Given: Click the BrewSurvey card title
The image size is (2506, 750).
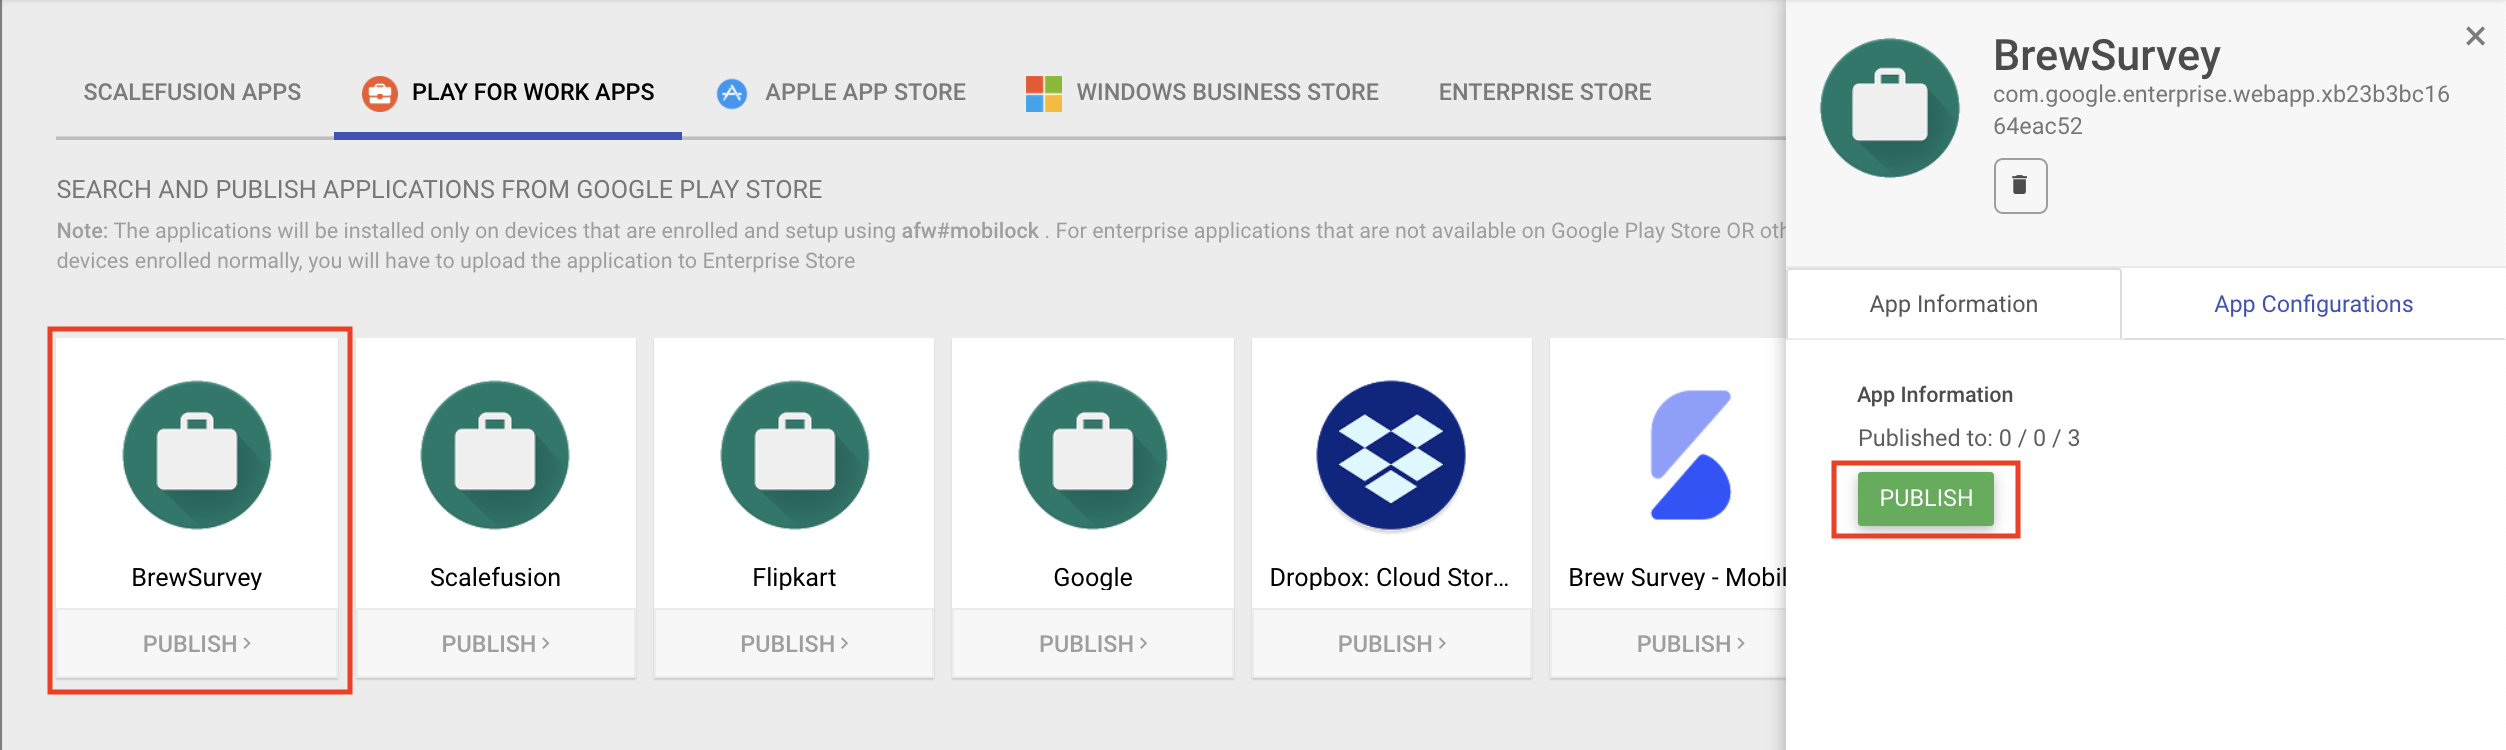Looking at the screenshot, I should 197,577.
